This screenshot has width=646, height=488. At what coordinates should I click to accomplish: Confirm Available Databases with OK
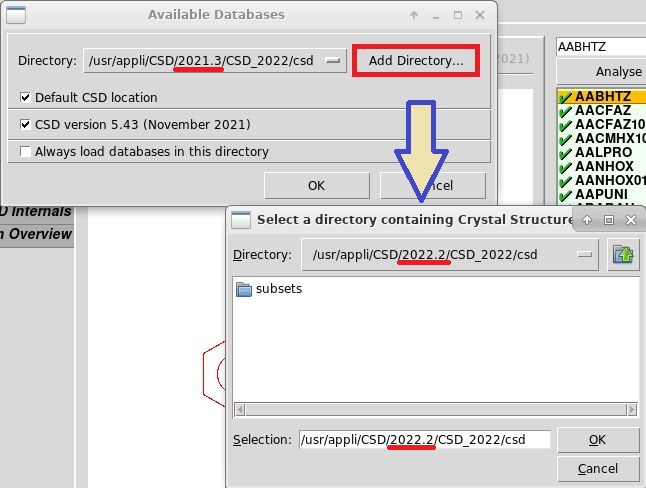pyautogui.click(x=316, y=185)
